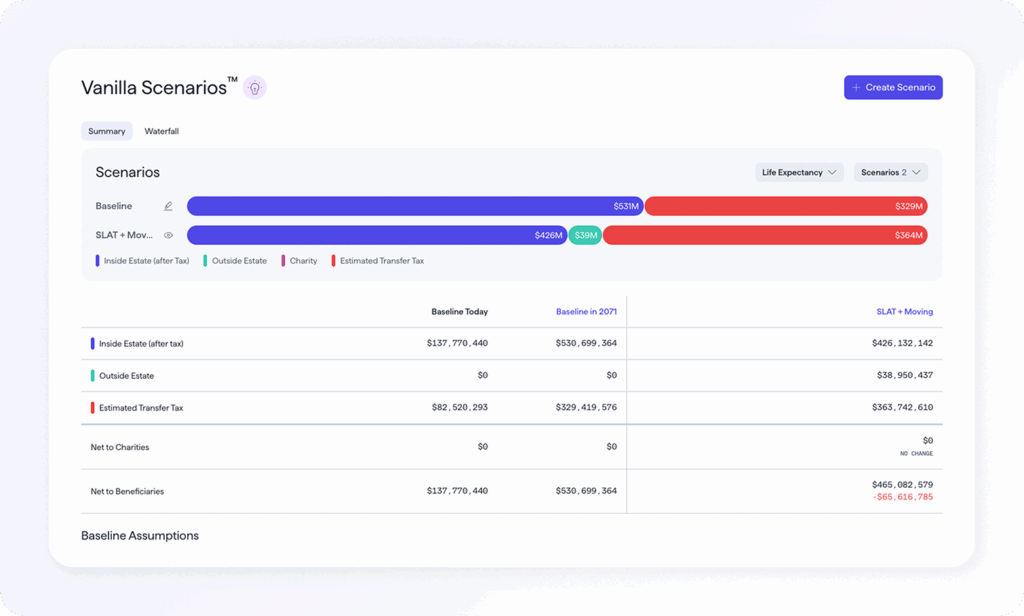Click the Estimated Transfer Tax red legend marker

click(333, 261)
